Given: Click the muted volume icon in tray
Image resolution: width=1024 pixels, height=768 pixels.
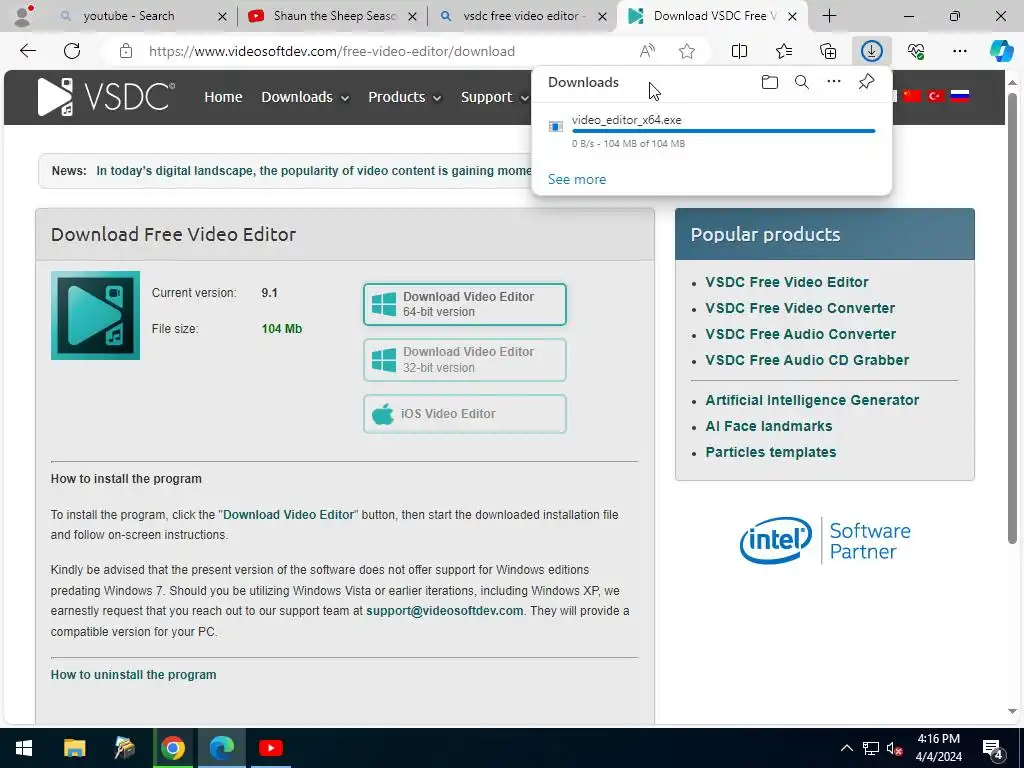Looking at the screenshot, I should pyautogui.click(x=894, y=748).
